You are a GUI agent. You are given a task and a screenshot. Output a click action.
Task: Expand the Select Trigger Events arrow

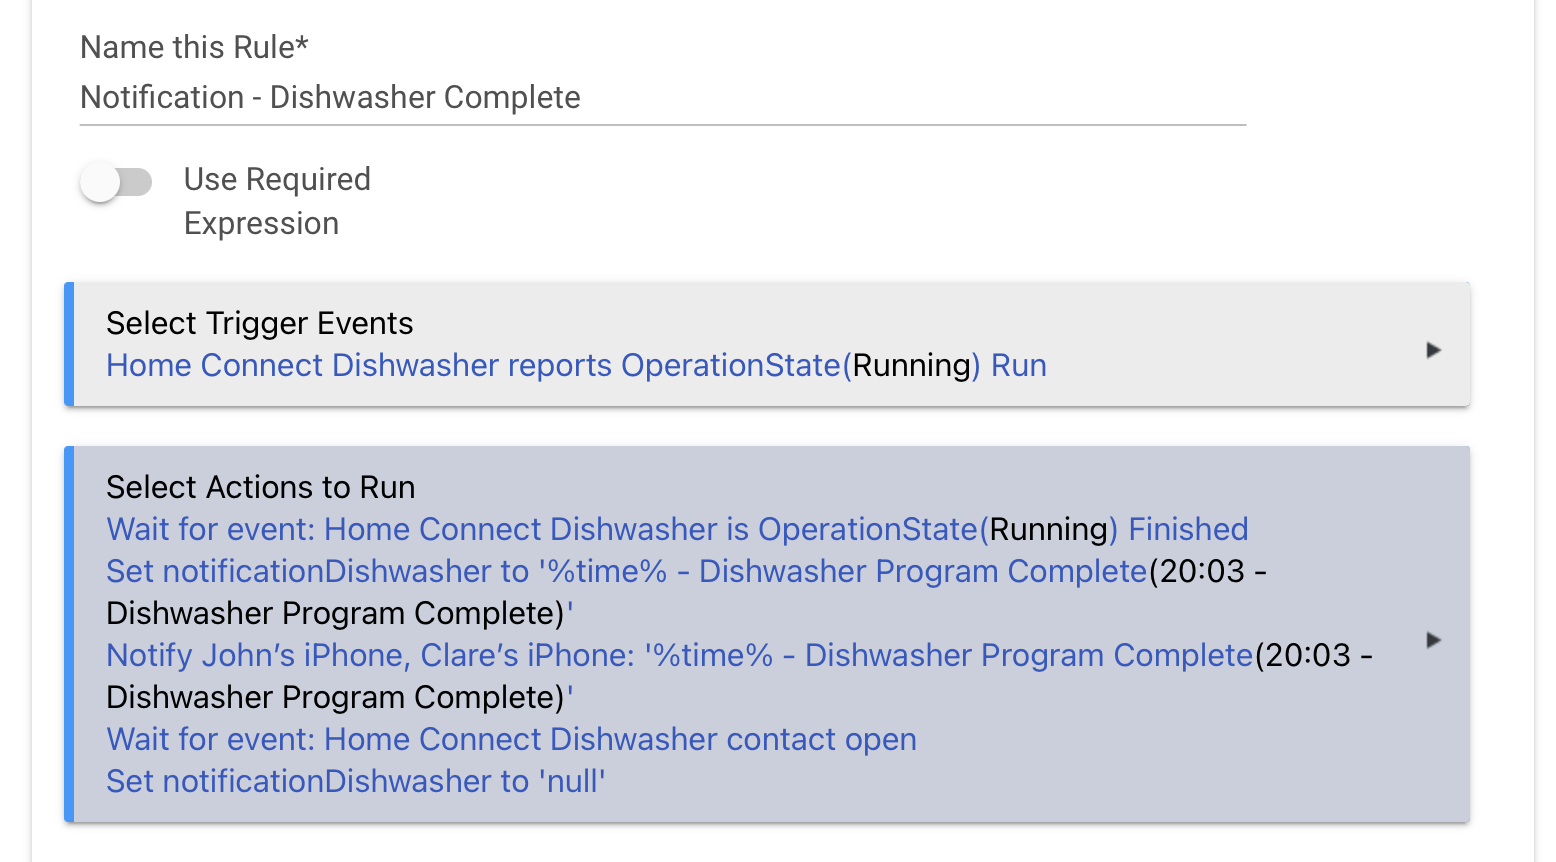click(1433, 350)
